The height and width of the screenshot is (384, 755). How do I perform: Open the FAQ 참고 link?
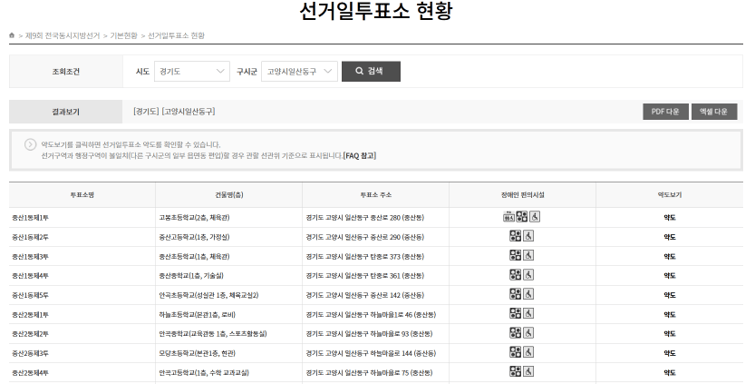(x=360, y=156)
